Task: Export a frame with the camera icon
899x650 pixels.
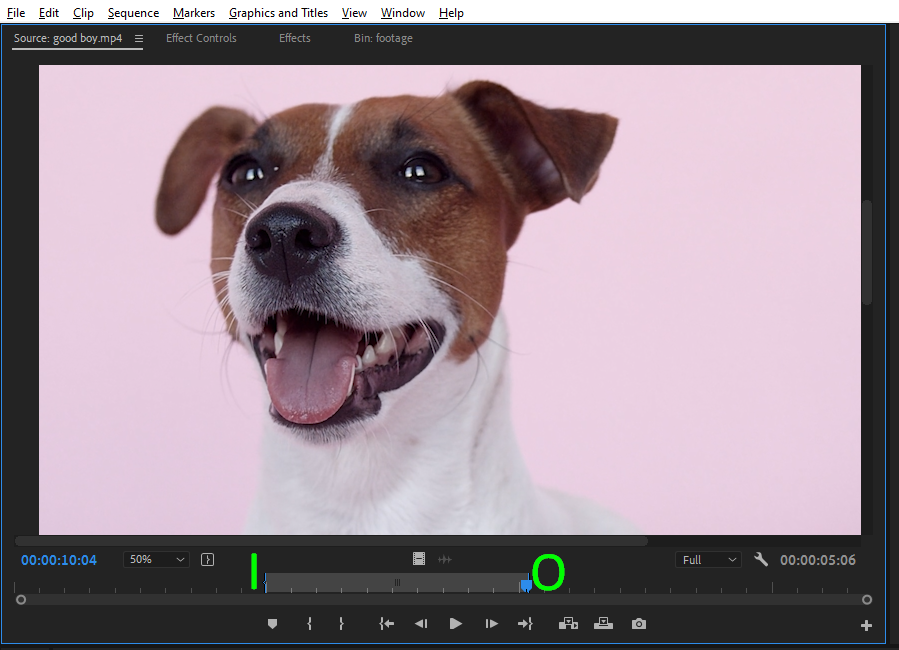Action: [x=638, y=624]
